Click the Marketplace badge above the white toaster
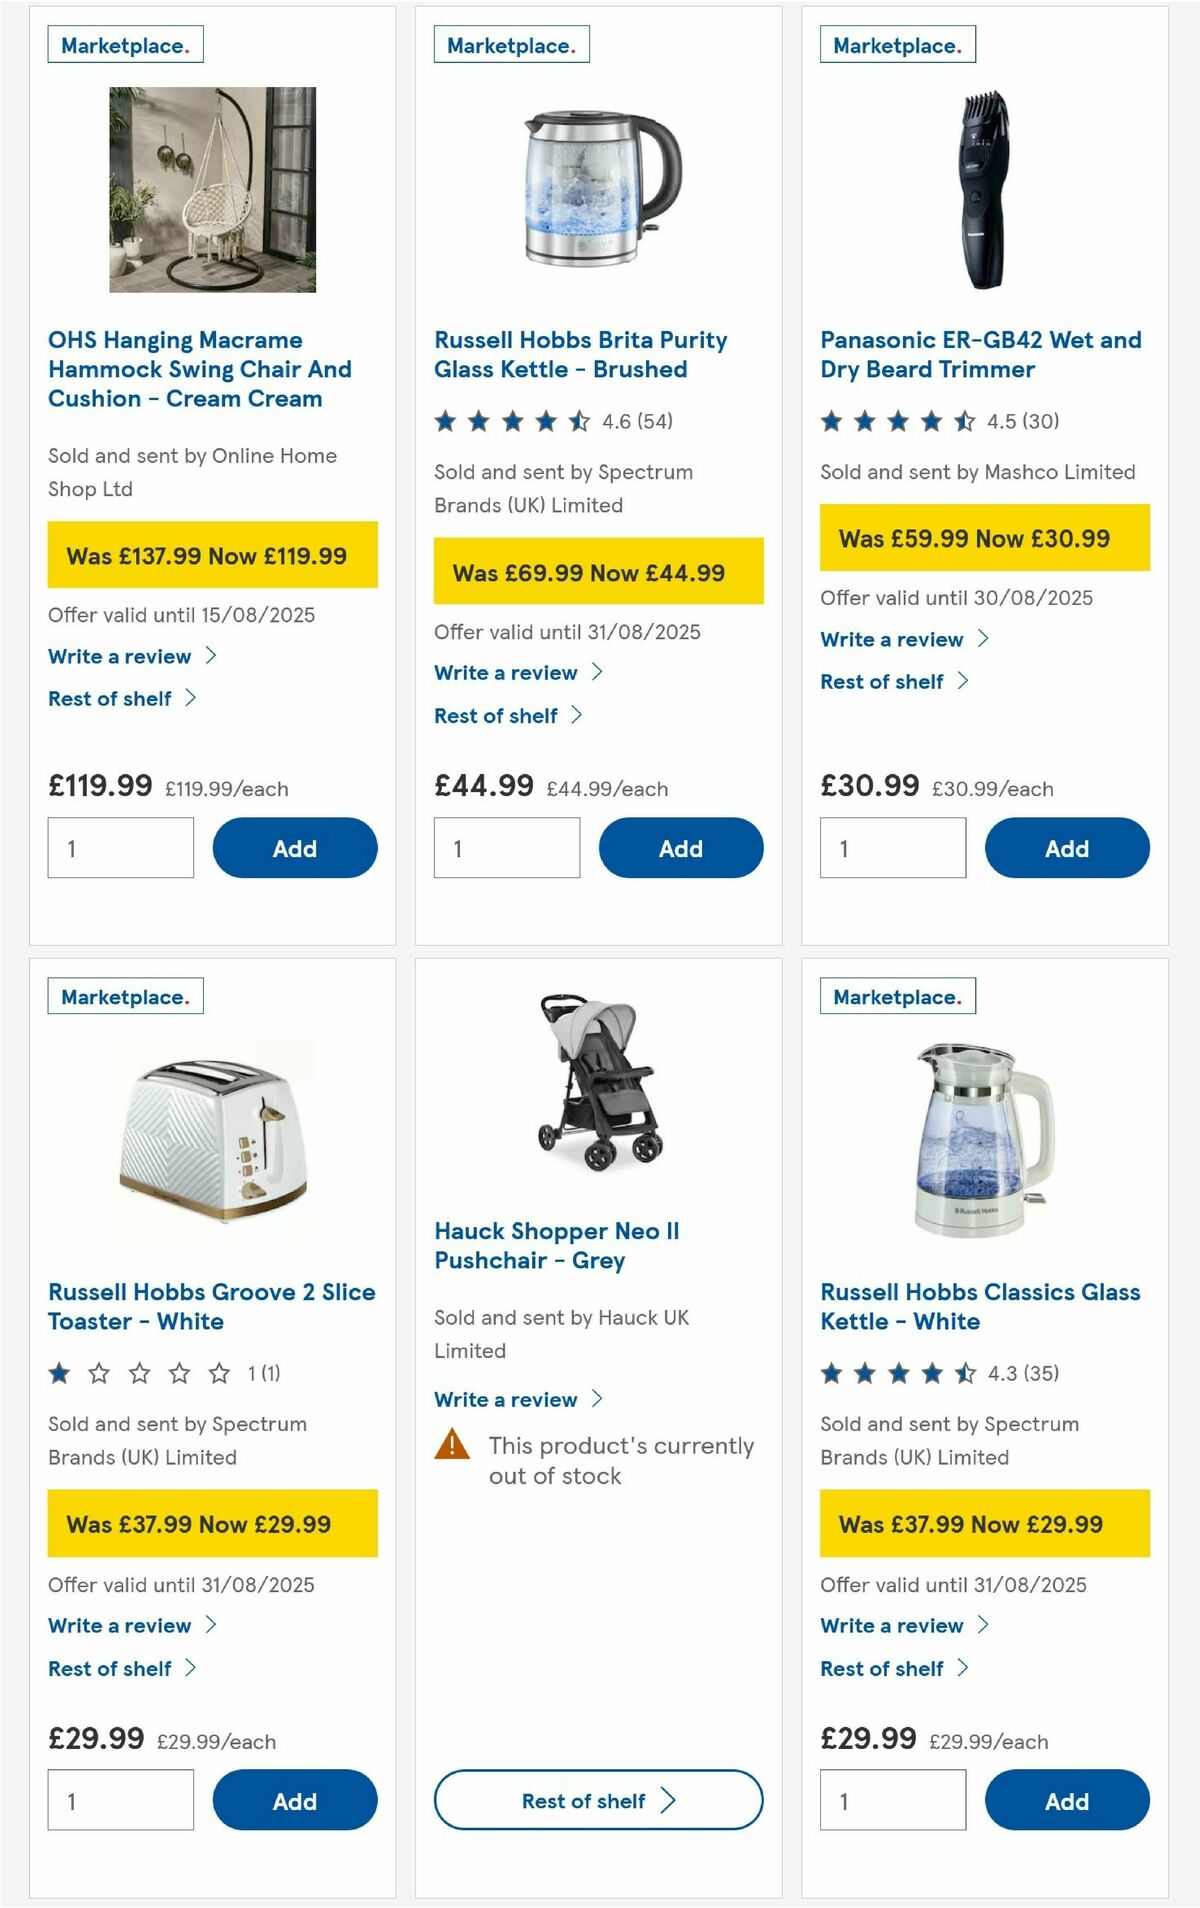1200x1908 pixels. (125, 995)
